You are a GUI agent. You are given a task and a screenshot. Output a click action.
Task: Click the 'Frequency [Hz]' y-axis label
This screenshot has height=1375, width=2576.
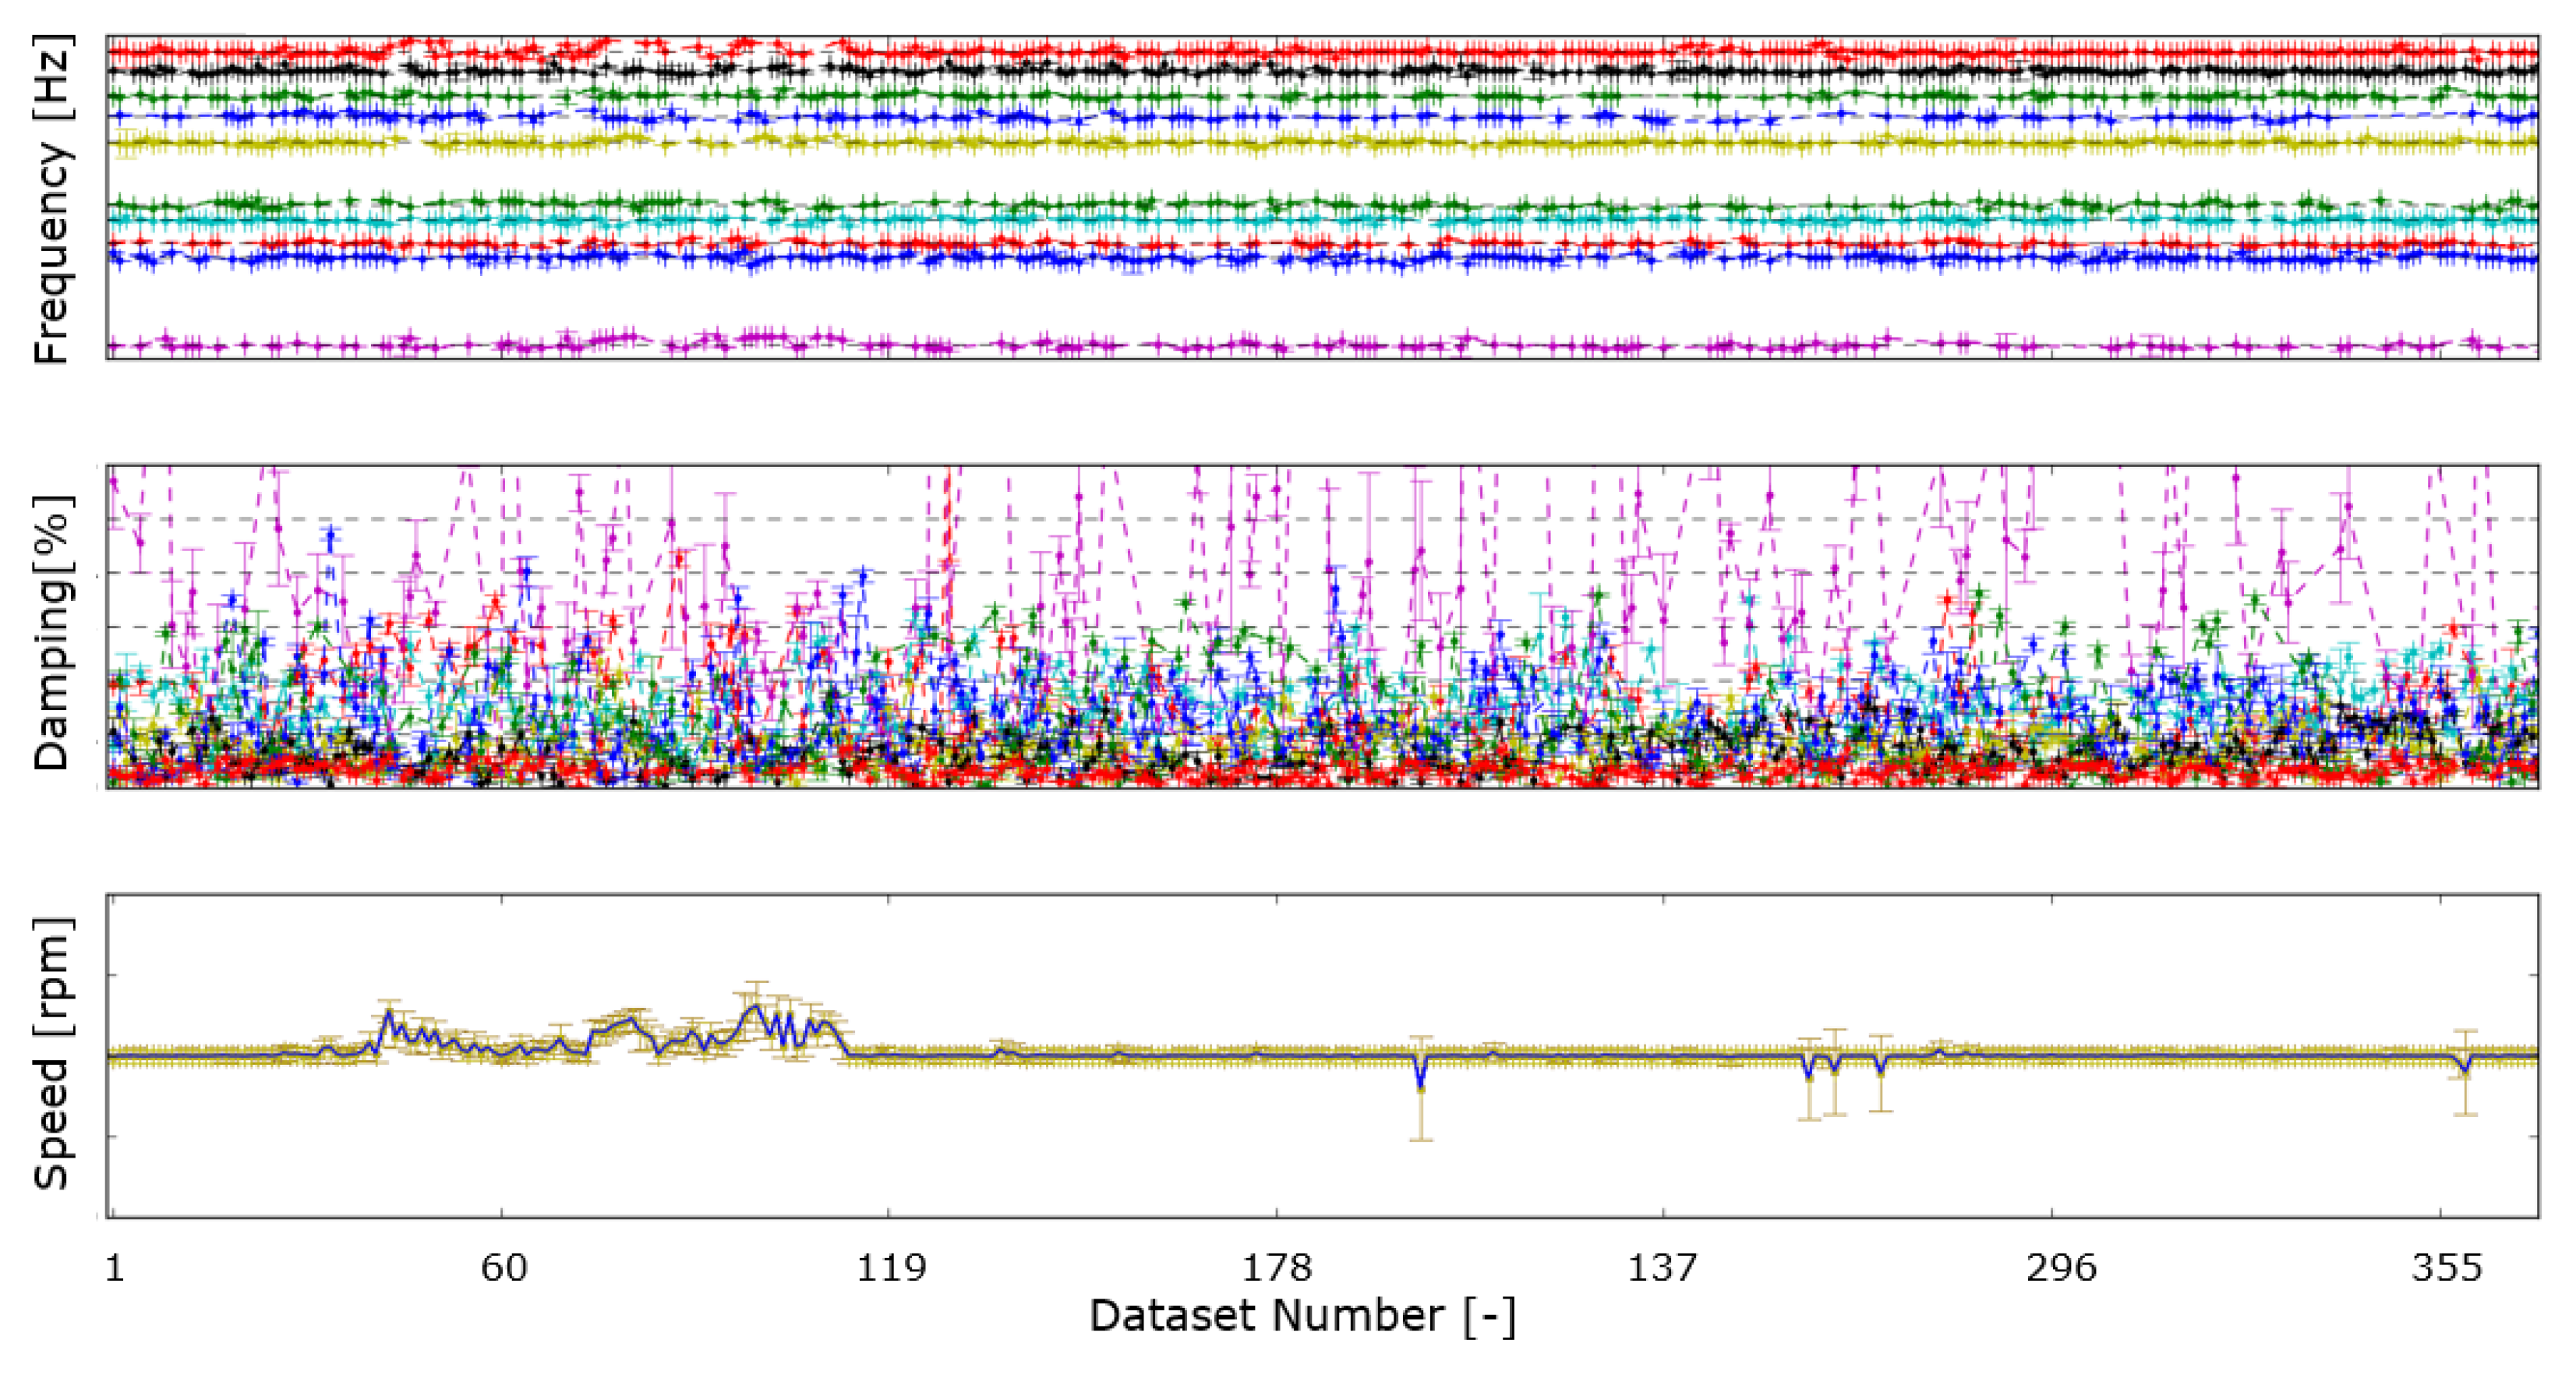tap(52, 198)
